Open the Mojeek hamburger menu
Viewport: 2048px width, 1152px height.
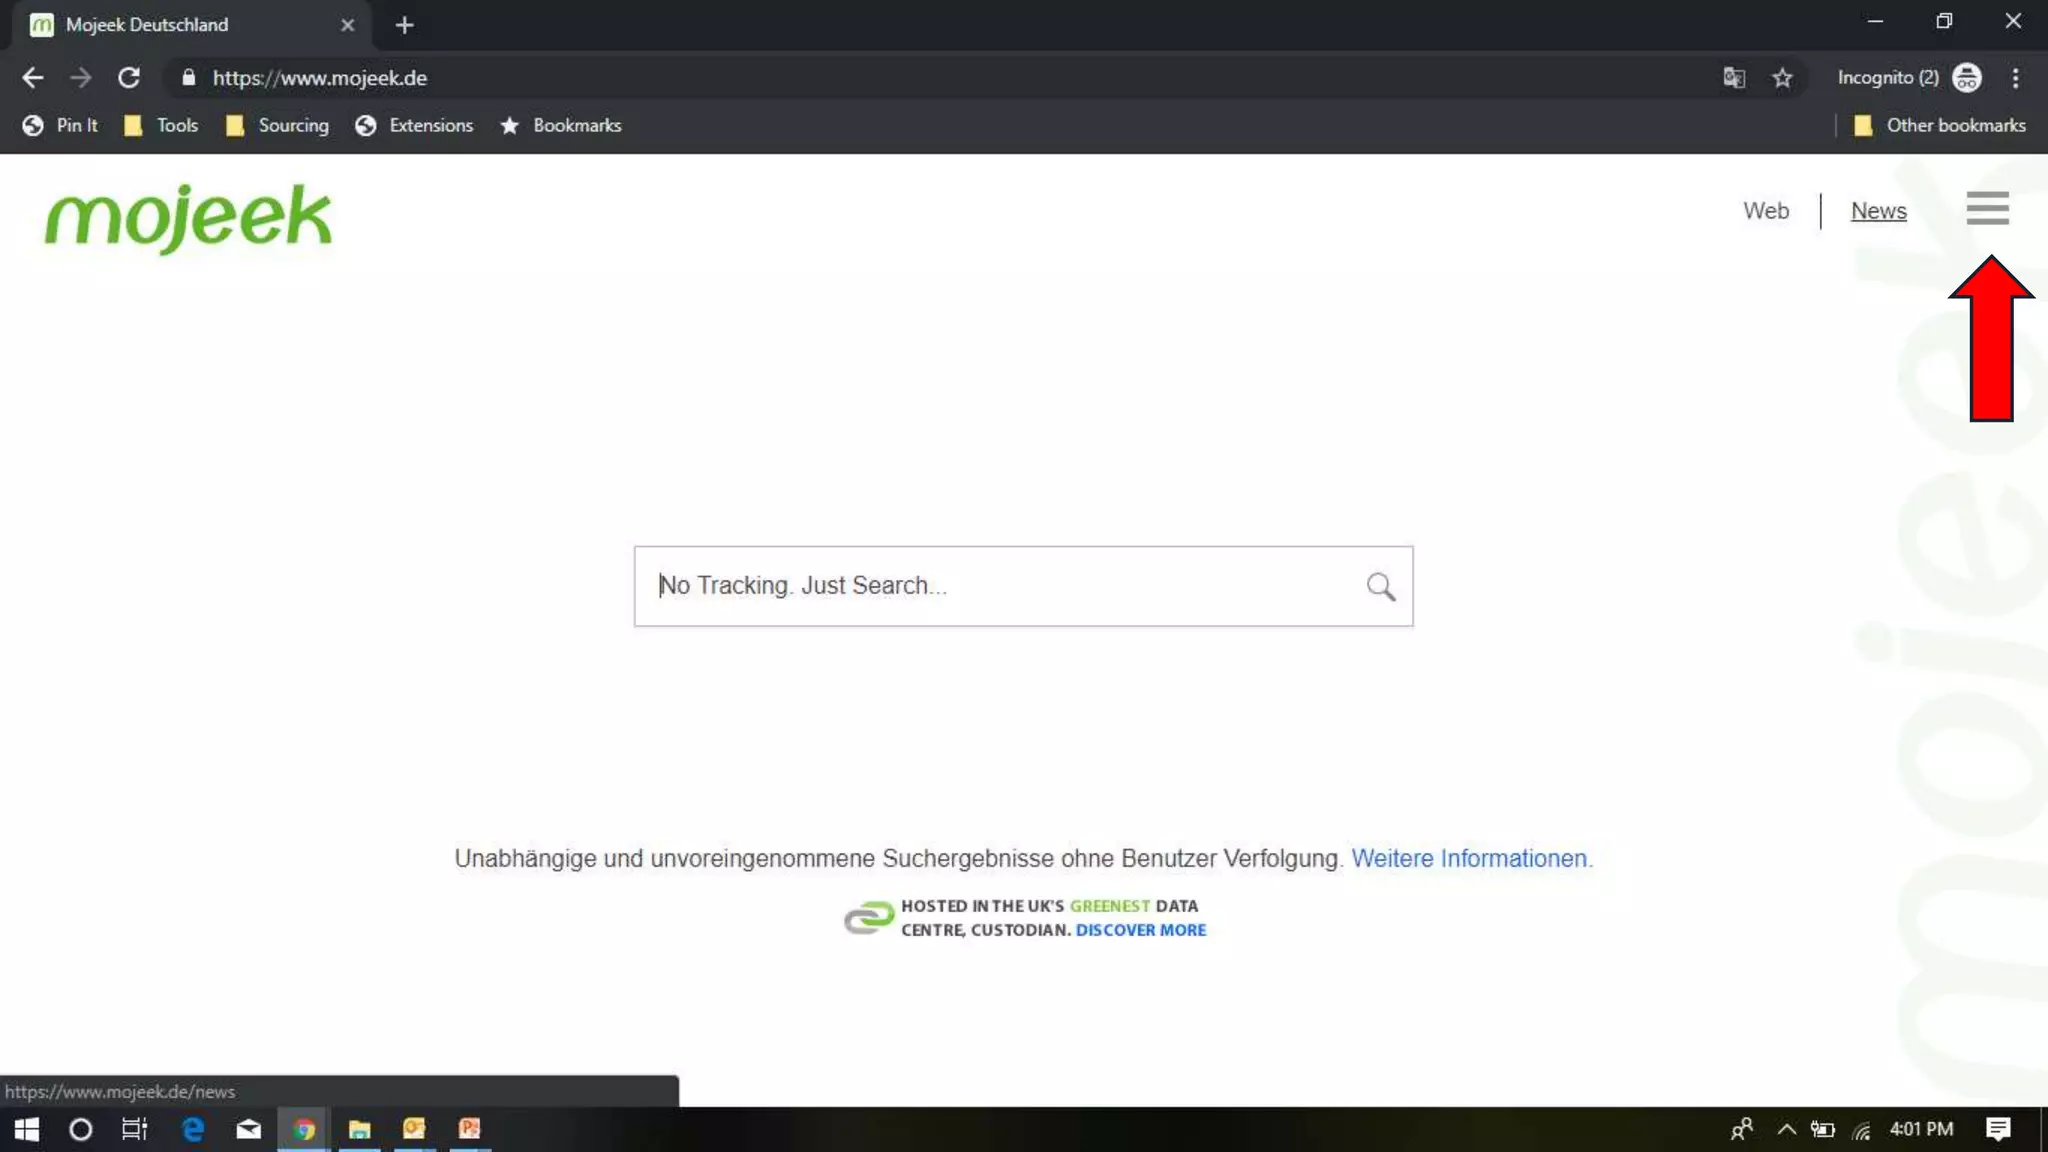point(1986,208)
